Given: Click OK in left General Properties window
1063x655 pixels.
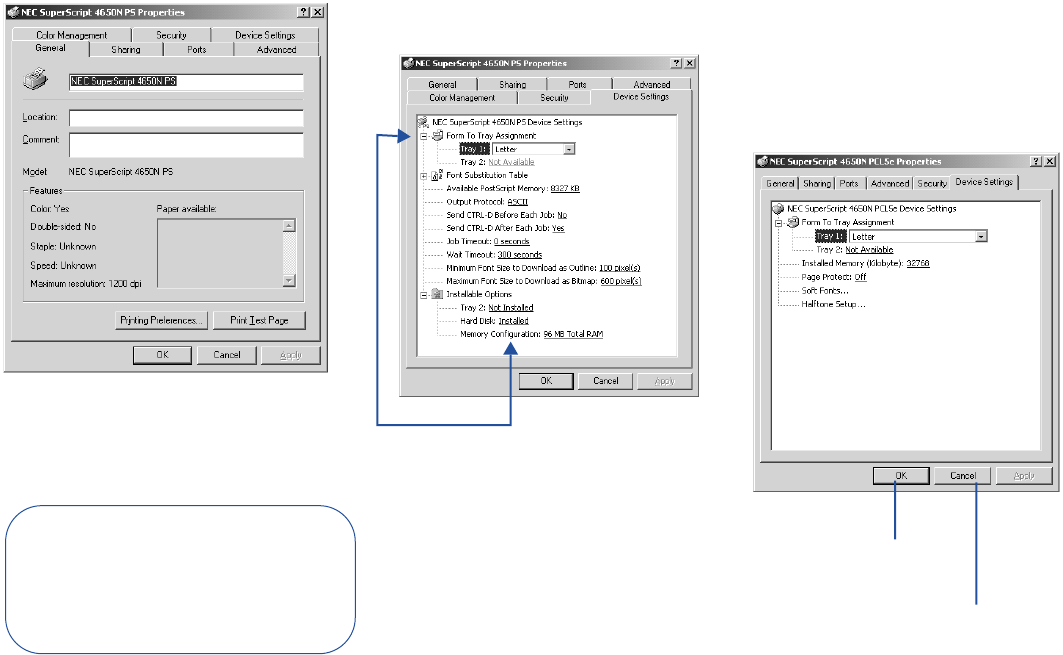Looking at the screenshot, I should 162,355.
